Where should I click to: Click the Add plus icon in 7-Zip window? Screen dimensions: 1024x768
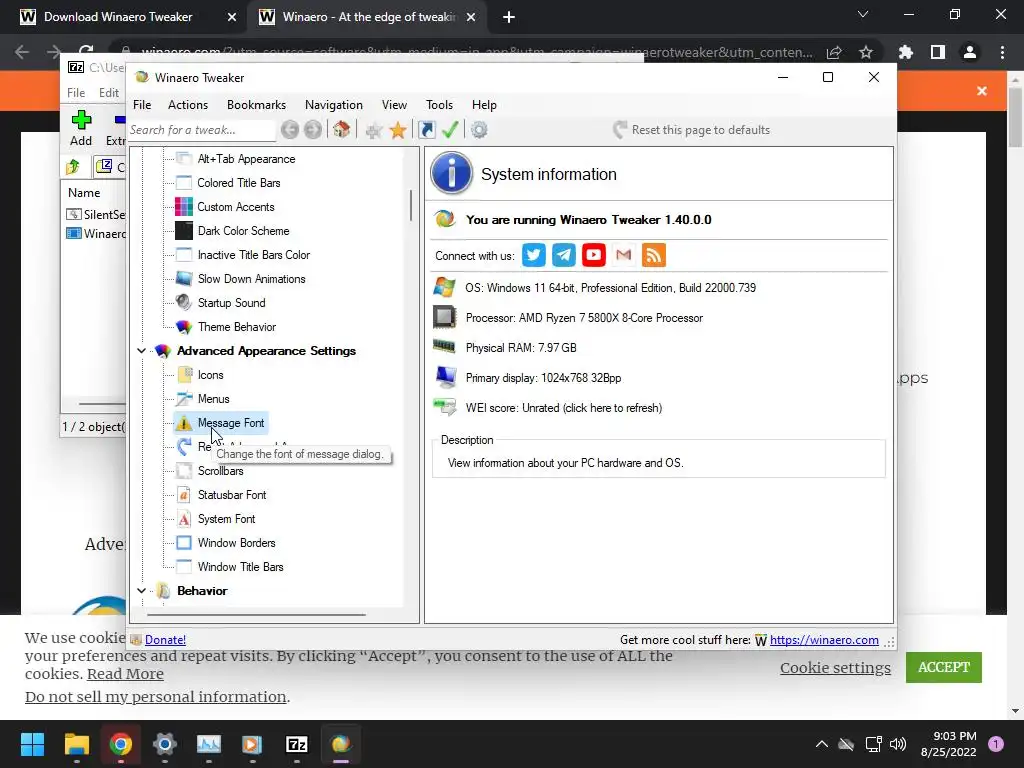coord(81,120)
